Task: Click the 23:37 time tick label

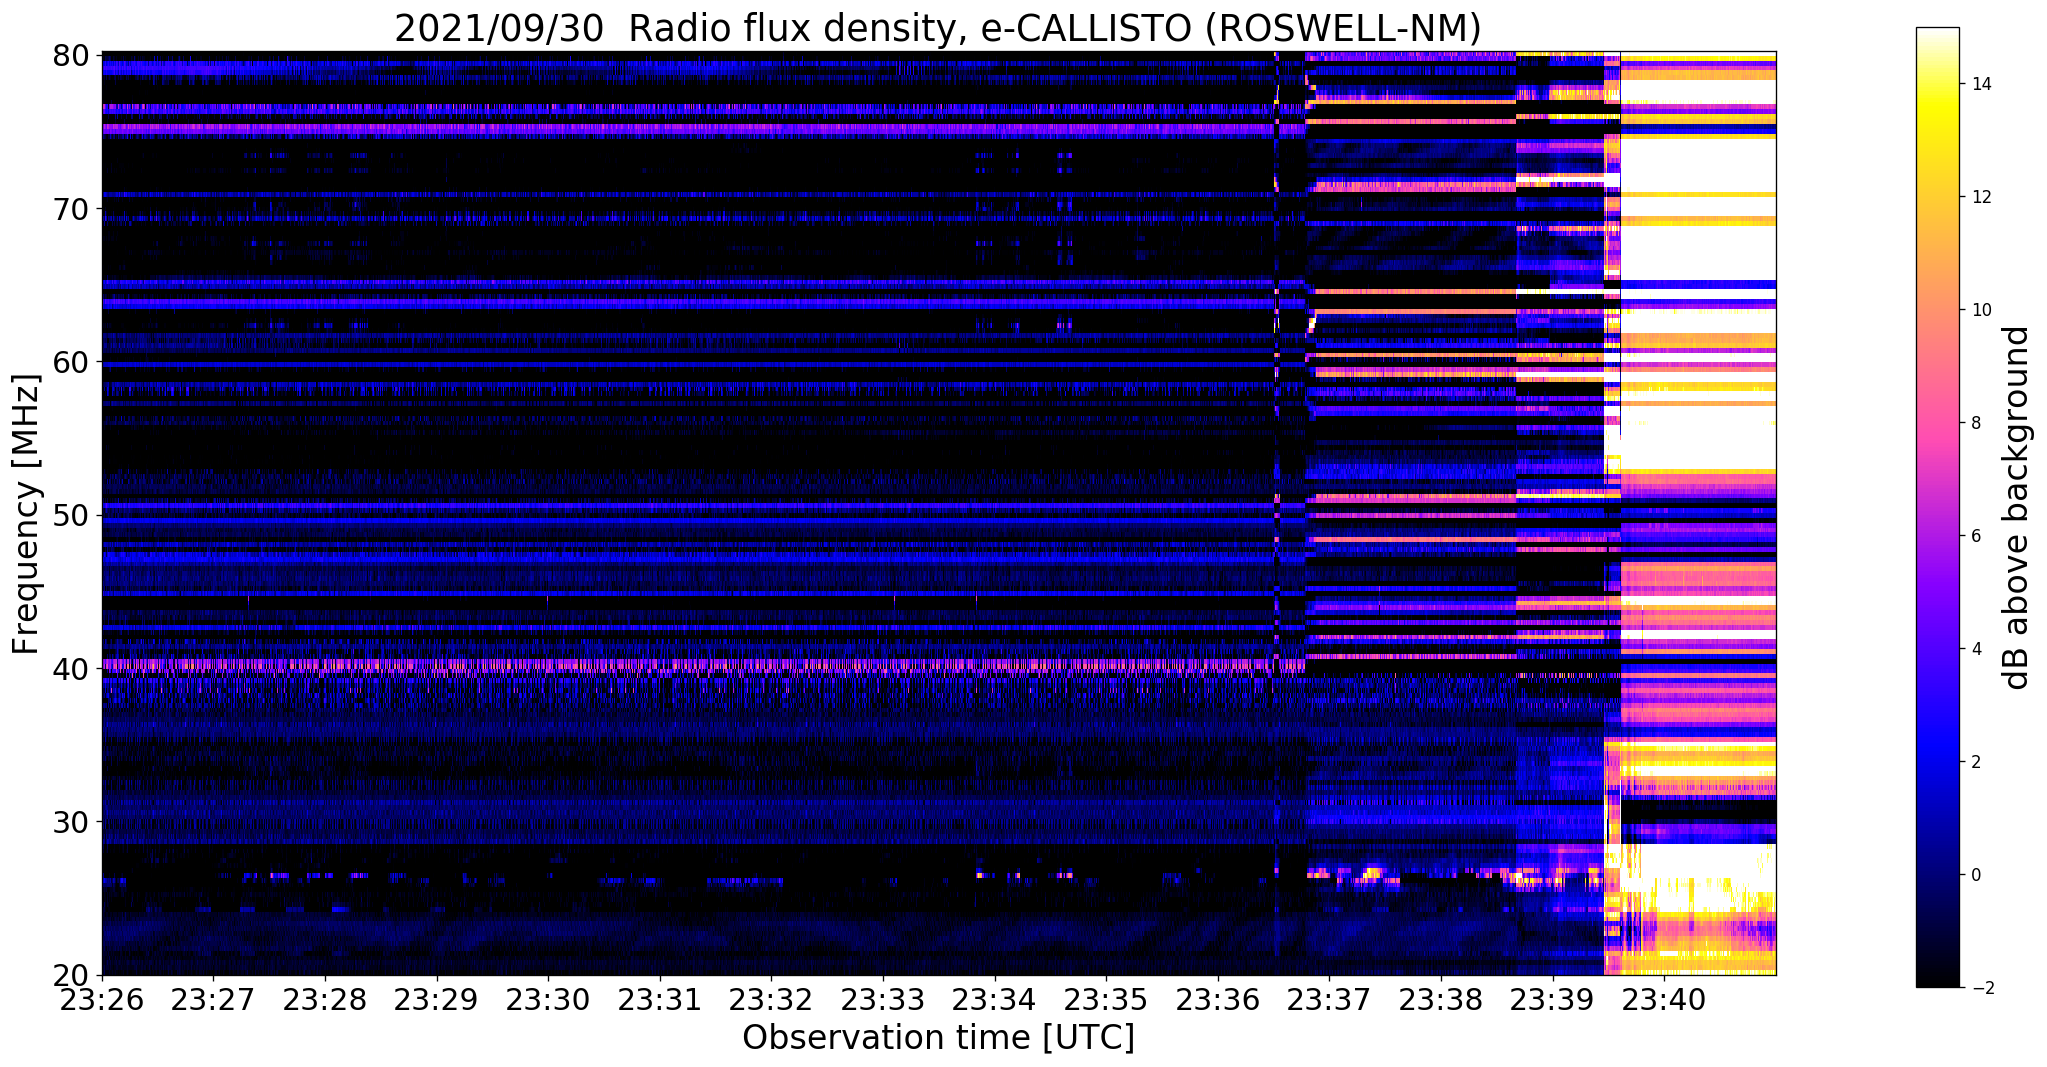Action: (x=1329, y=1000)
